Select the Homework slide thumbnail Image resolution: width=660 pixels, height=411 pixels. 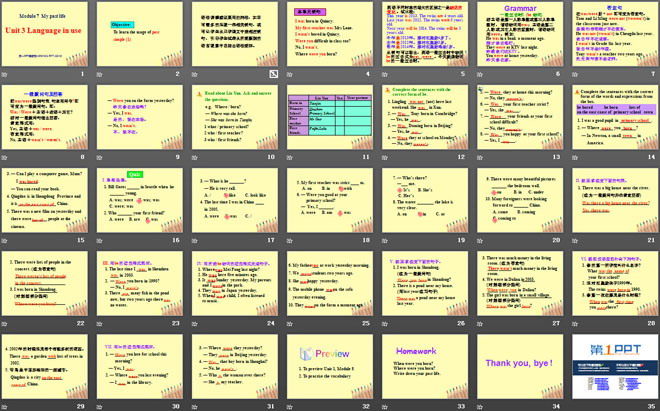pos(425,366)
